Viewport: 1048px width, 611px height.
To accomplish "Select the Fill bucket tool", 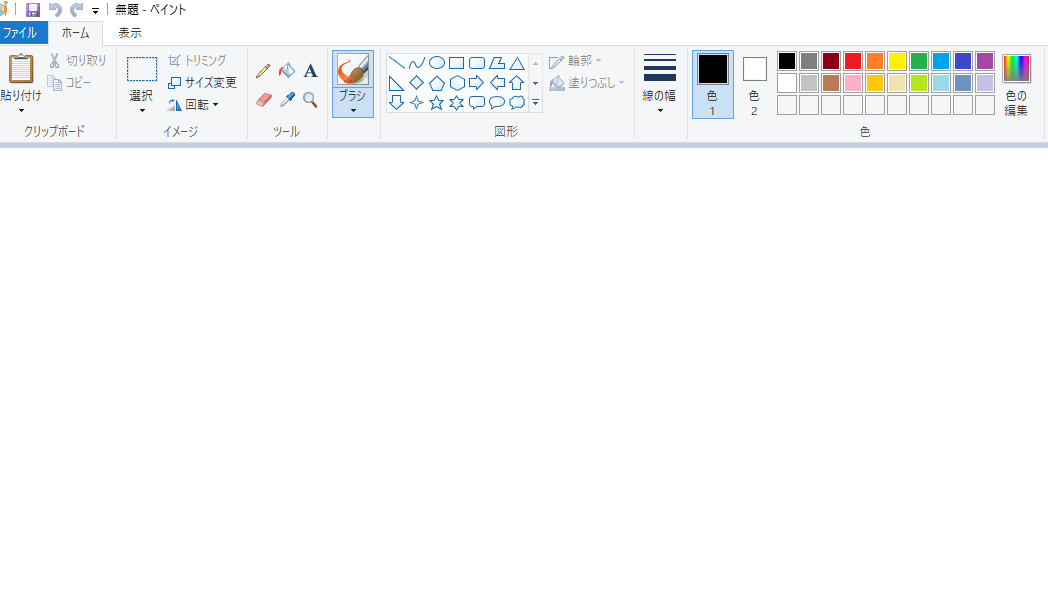I will tap(287, 71).
